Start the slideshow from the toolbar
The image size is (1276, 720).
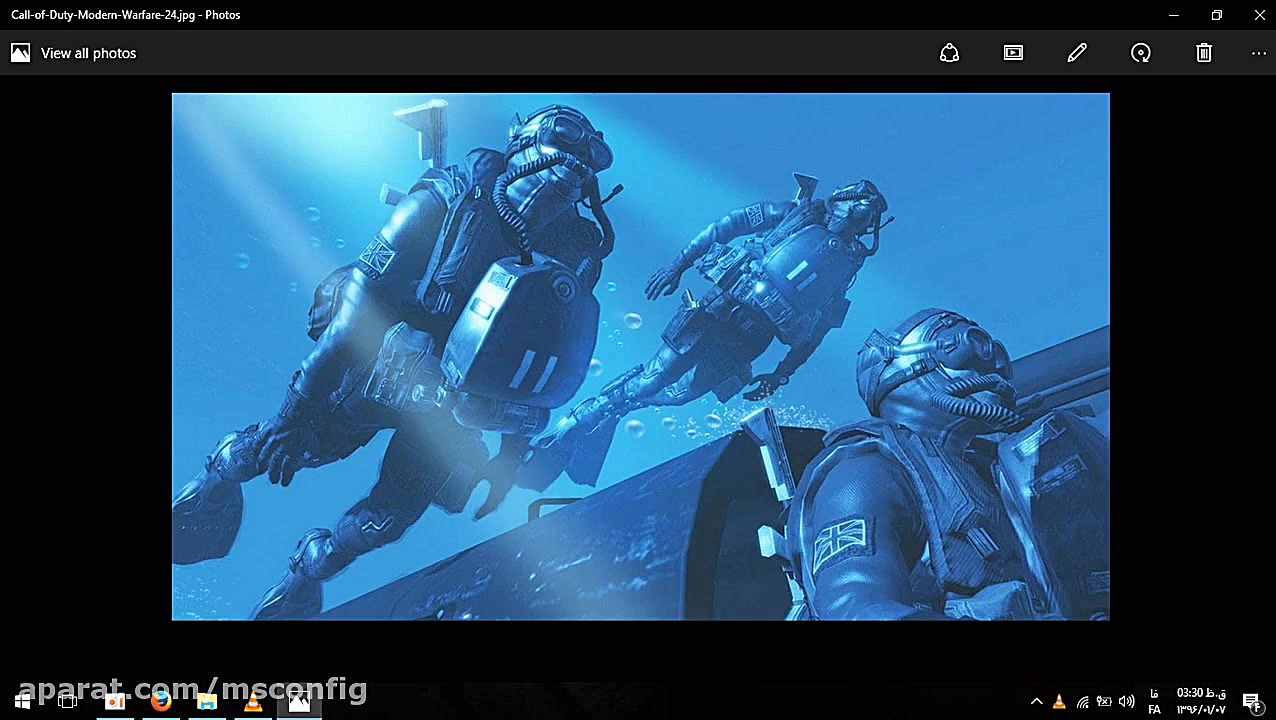[1013, 53]
